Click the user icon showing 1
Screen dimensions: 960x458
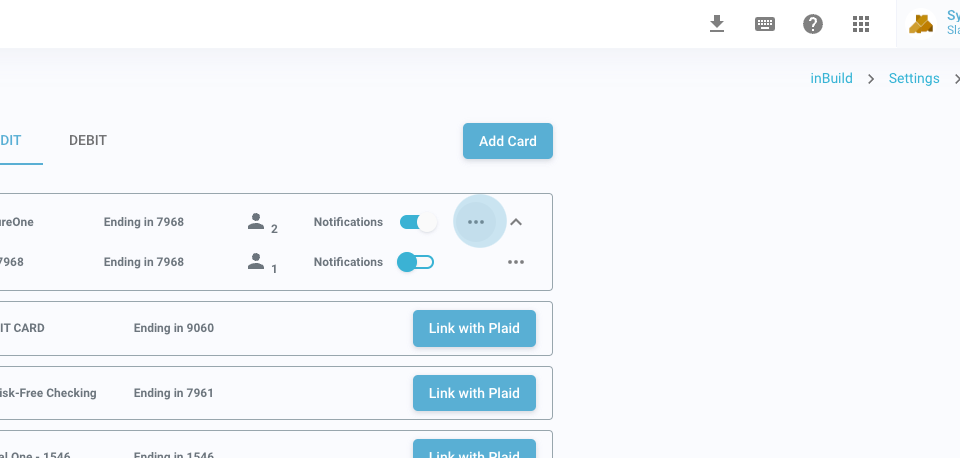pos(256,262)
